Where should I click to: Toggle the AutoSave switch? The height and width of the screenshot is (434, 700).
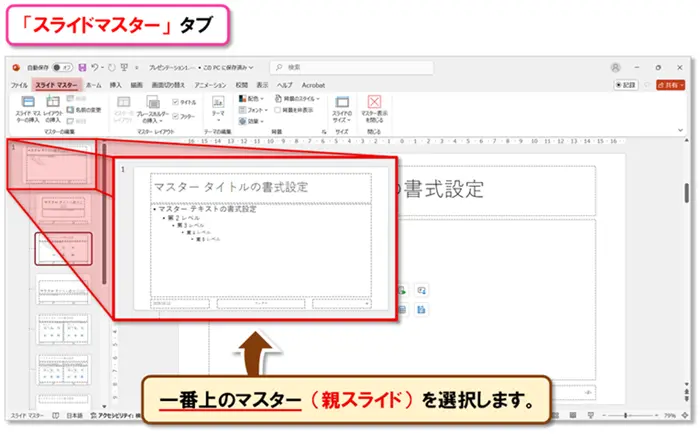pos(62,67)
